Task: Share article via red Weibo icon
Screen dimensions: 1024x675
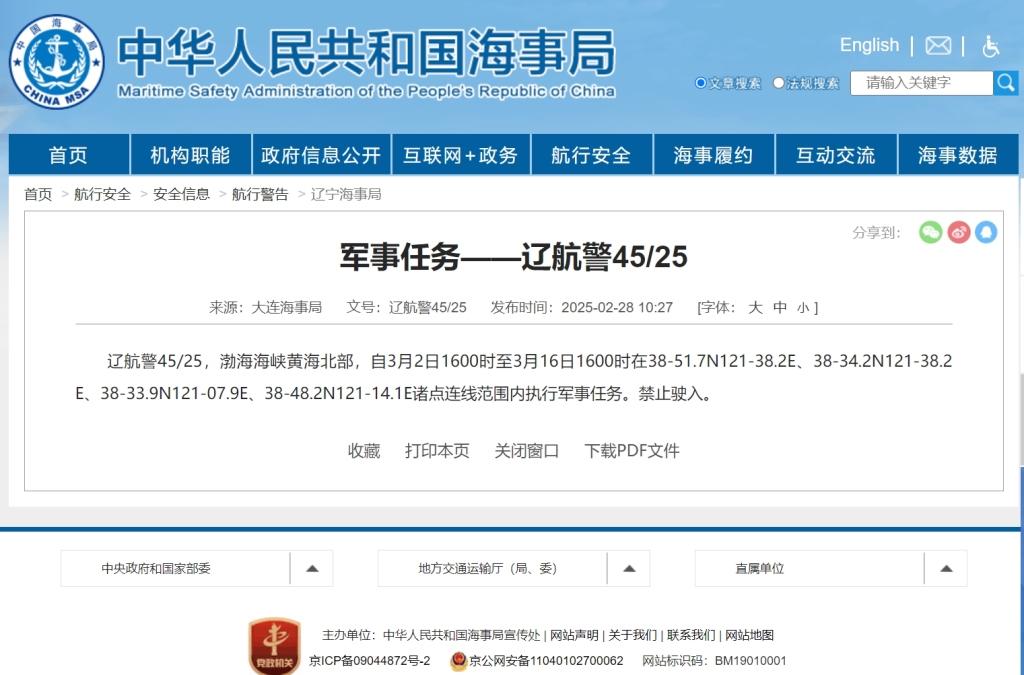Action: point(959,232)
